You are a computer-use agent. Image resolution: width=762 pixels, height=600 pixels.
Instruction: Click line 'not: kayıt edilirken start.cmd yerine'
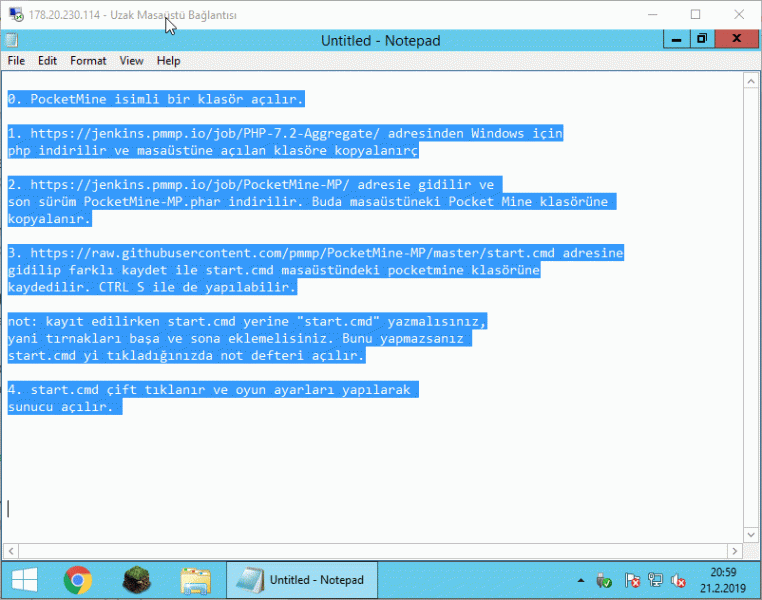(x=247, y=322)
